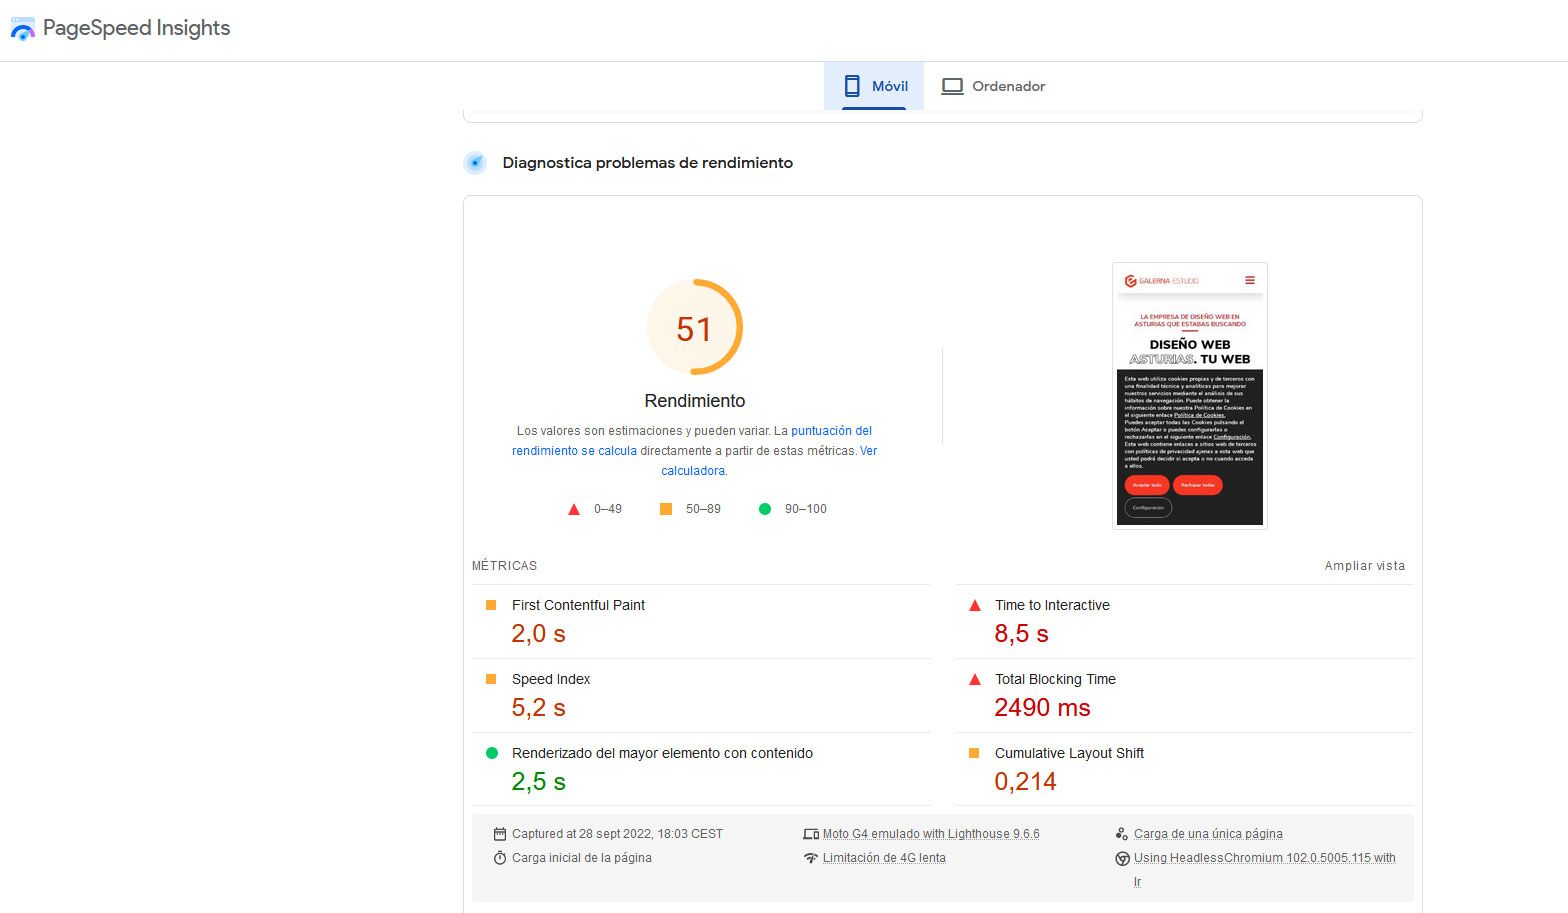The width and height of the screenshot is (1568, 913).
Task: Click the green circle 90–100 legend icon
Action: pos(765,509)
